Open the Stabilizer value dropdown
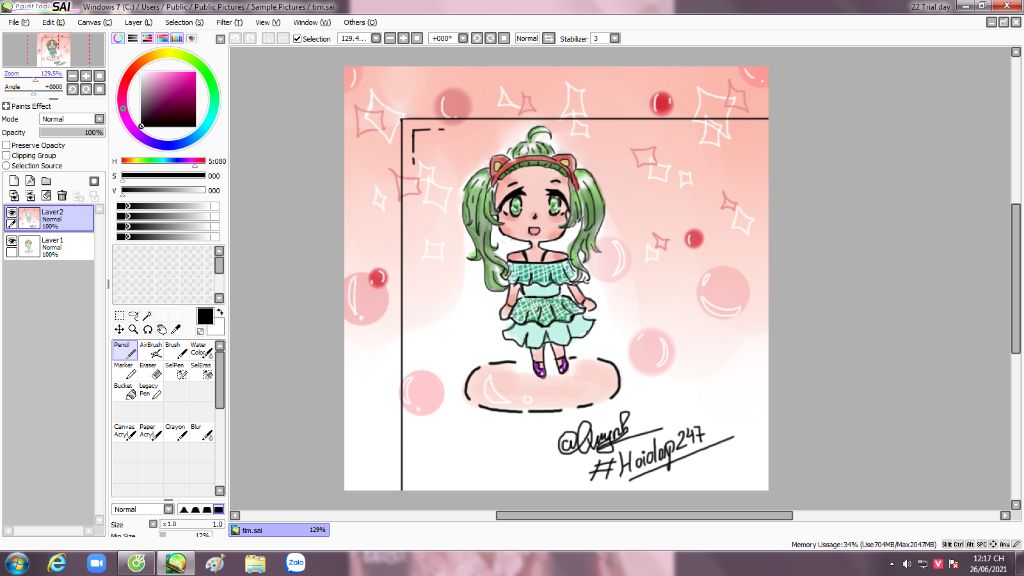 (x=615, y=39)
